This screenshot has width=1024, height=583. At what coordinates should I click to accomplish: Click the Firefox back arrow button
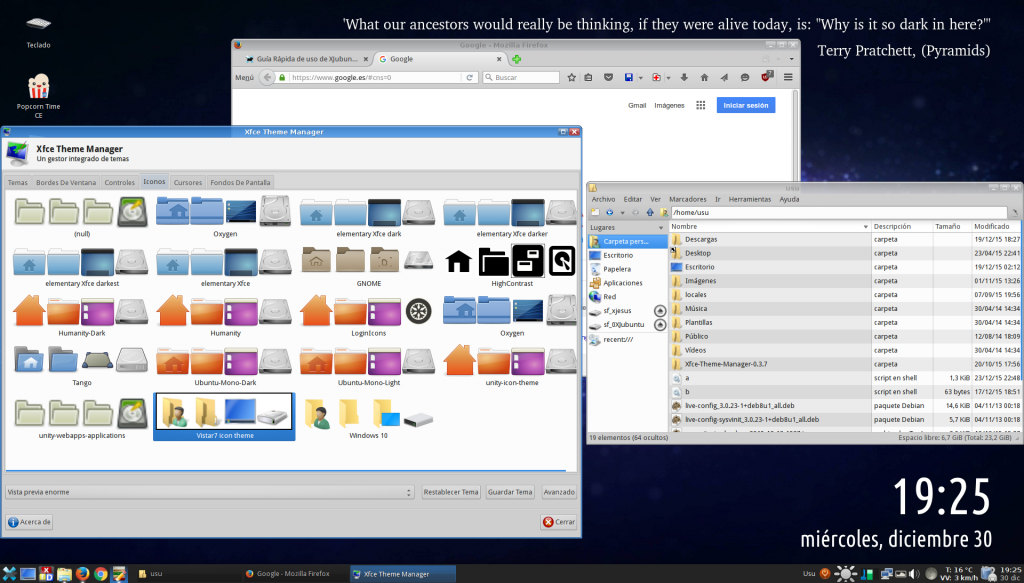tap(266, 77)
